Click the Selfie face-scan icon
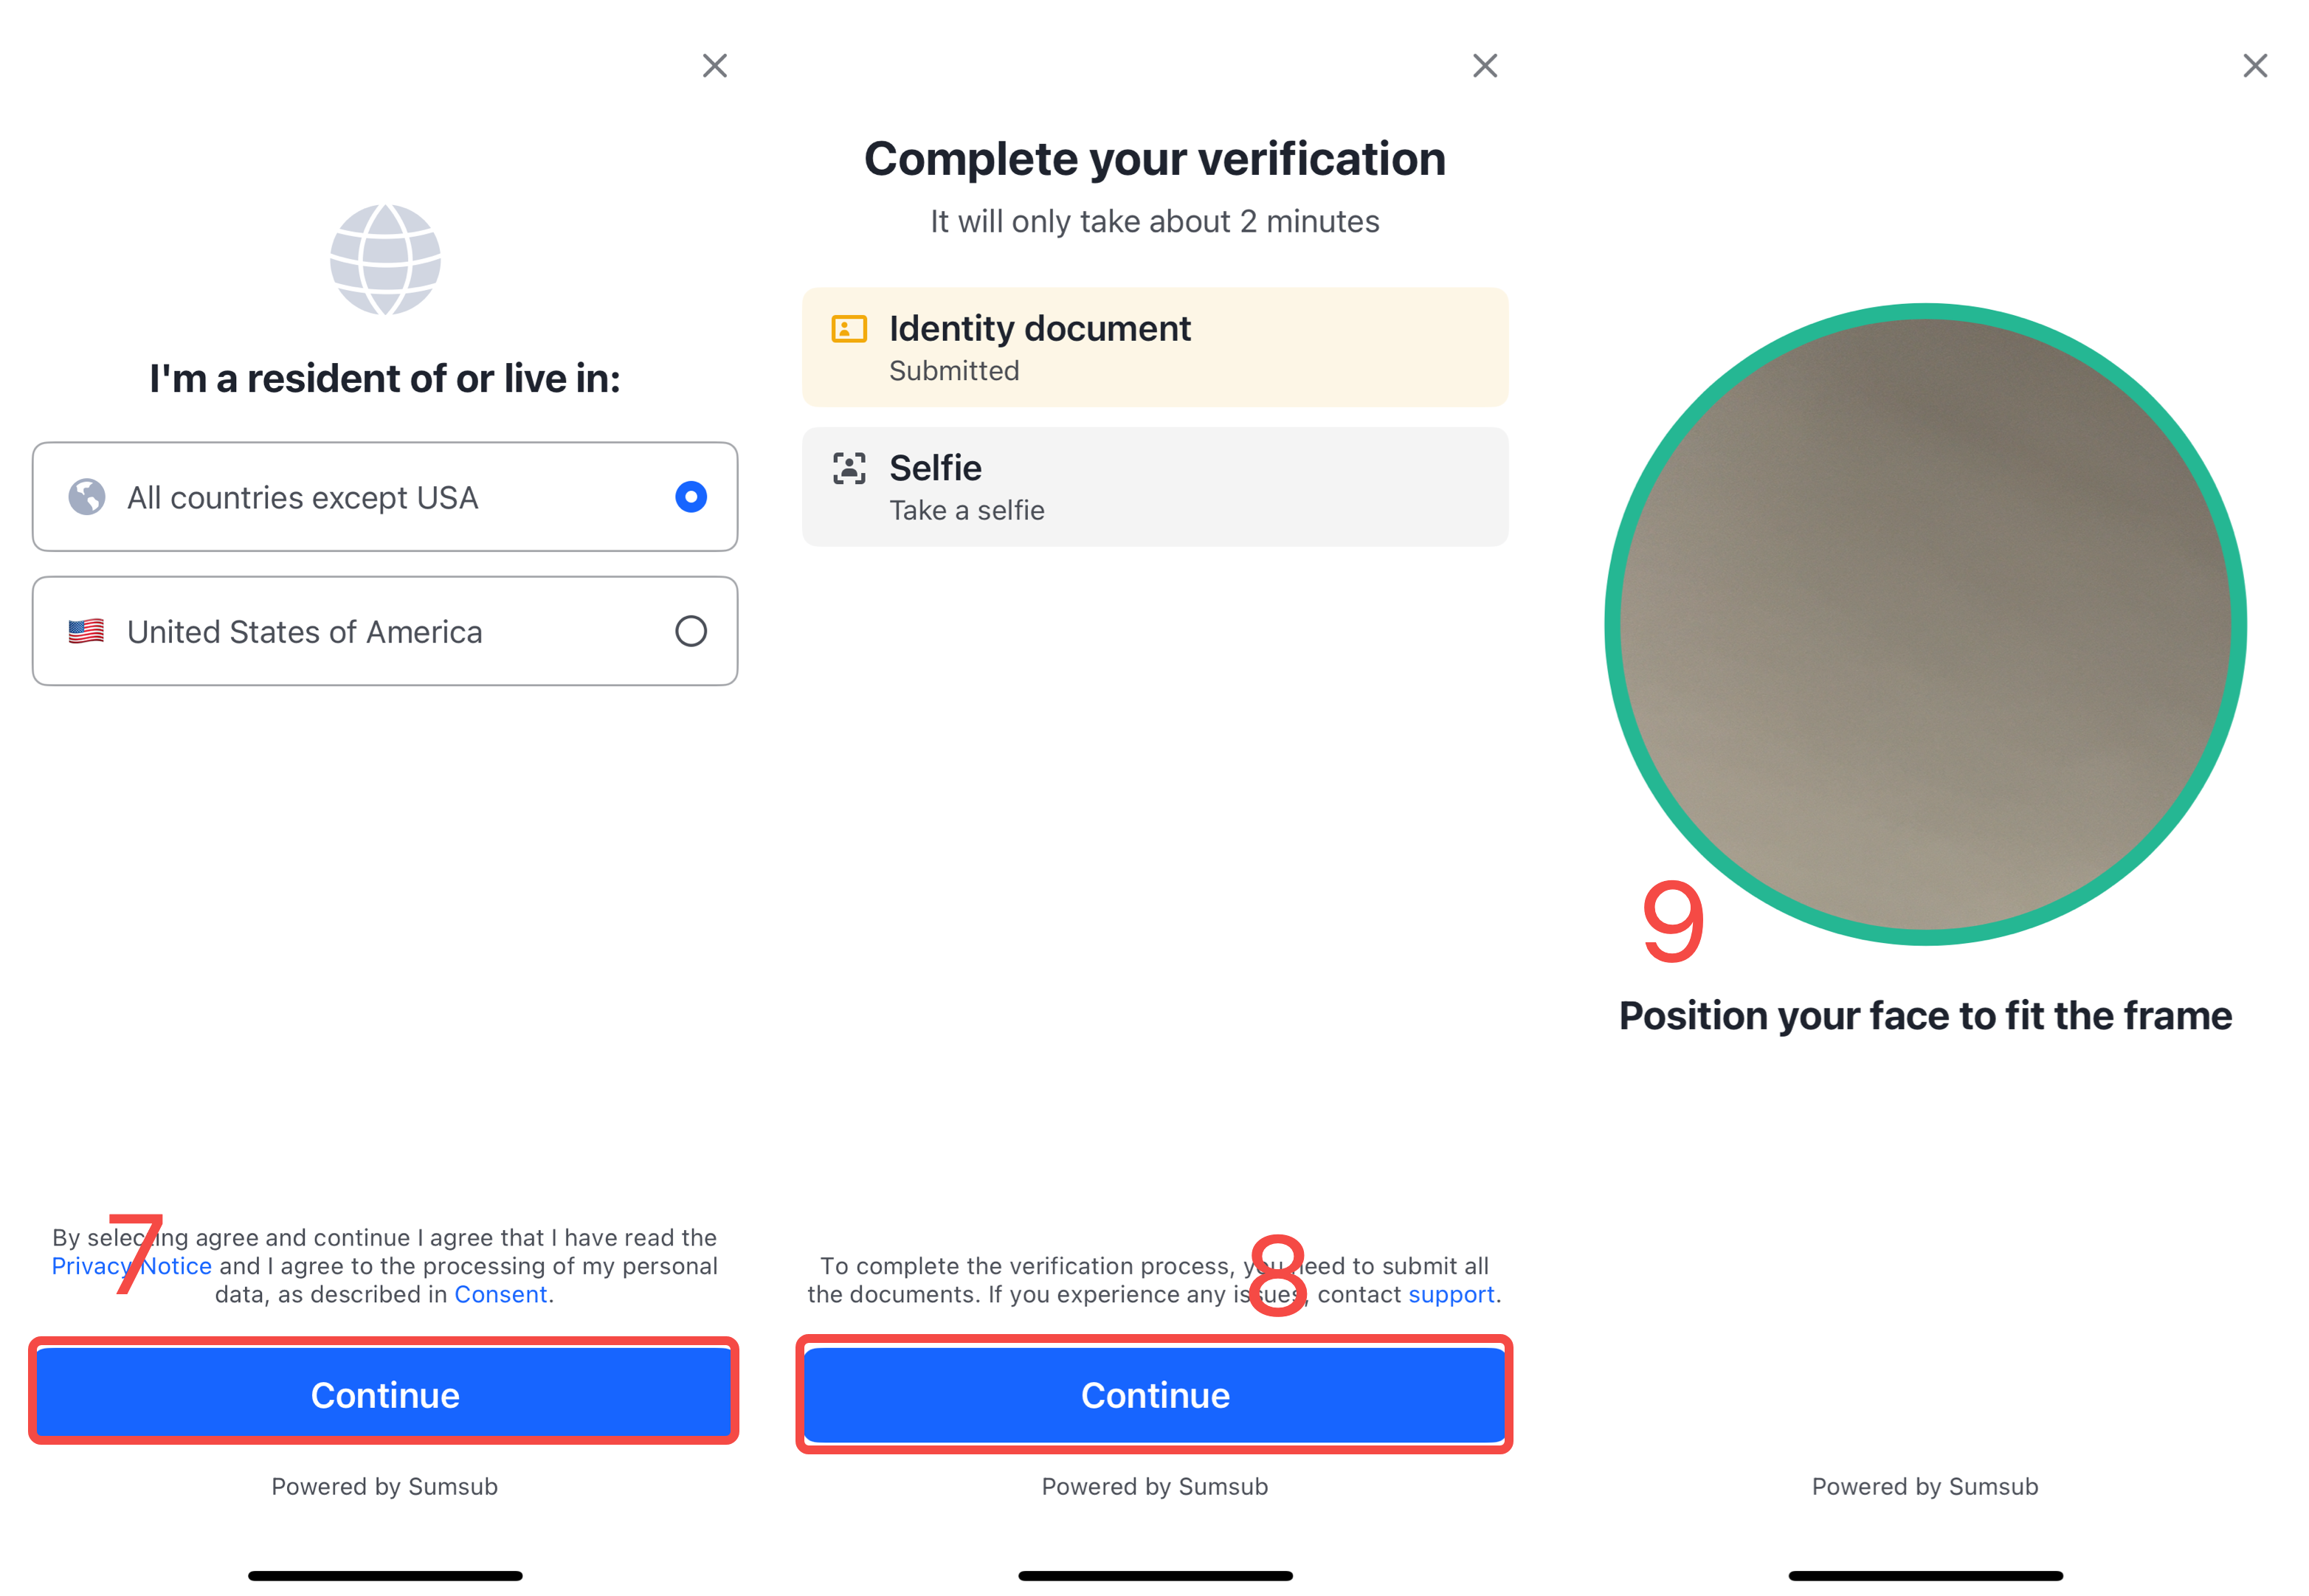The width and height of the screenshot is (2309, 1596). pyautogui.click(x=849, y=468)
